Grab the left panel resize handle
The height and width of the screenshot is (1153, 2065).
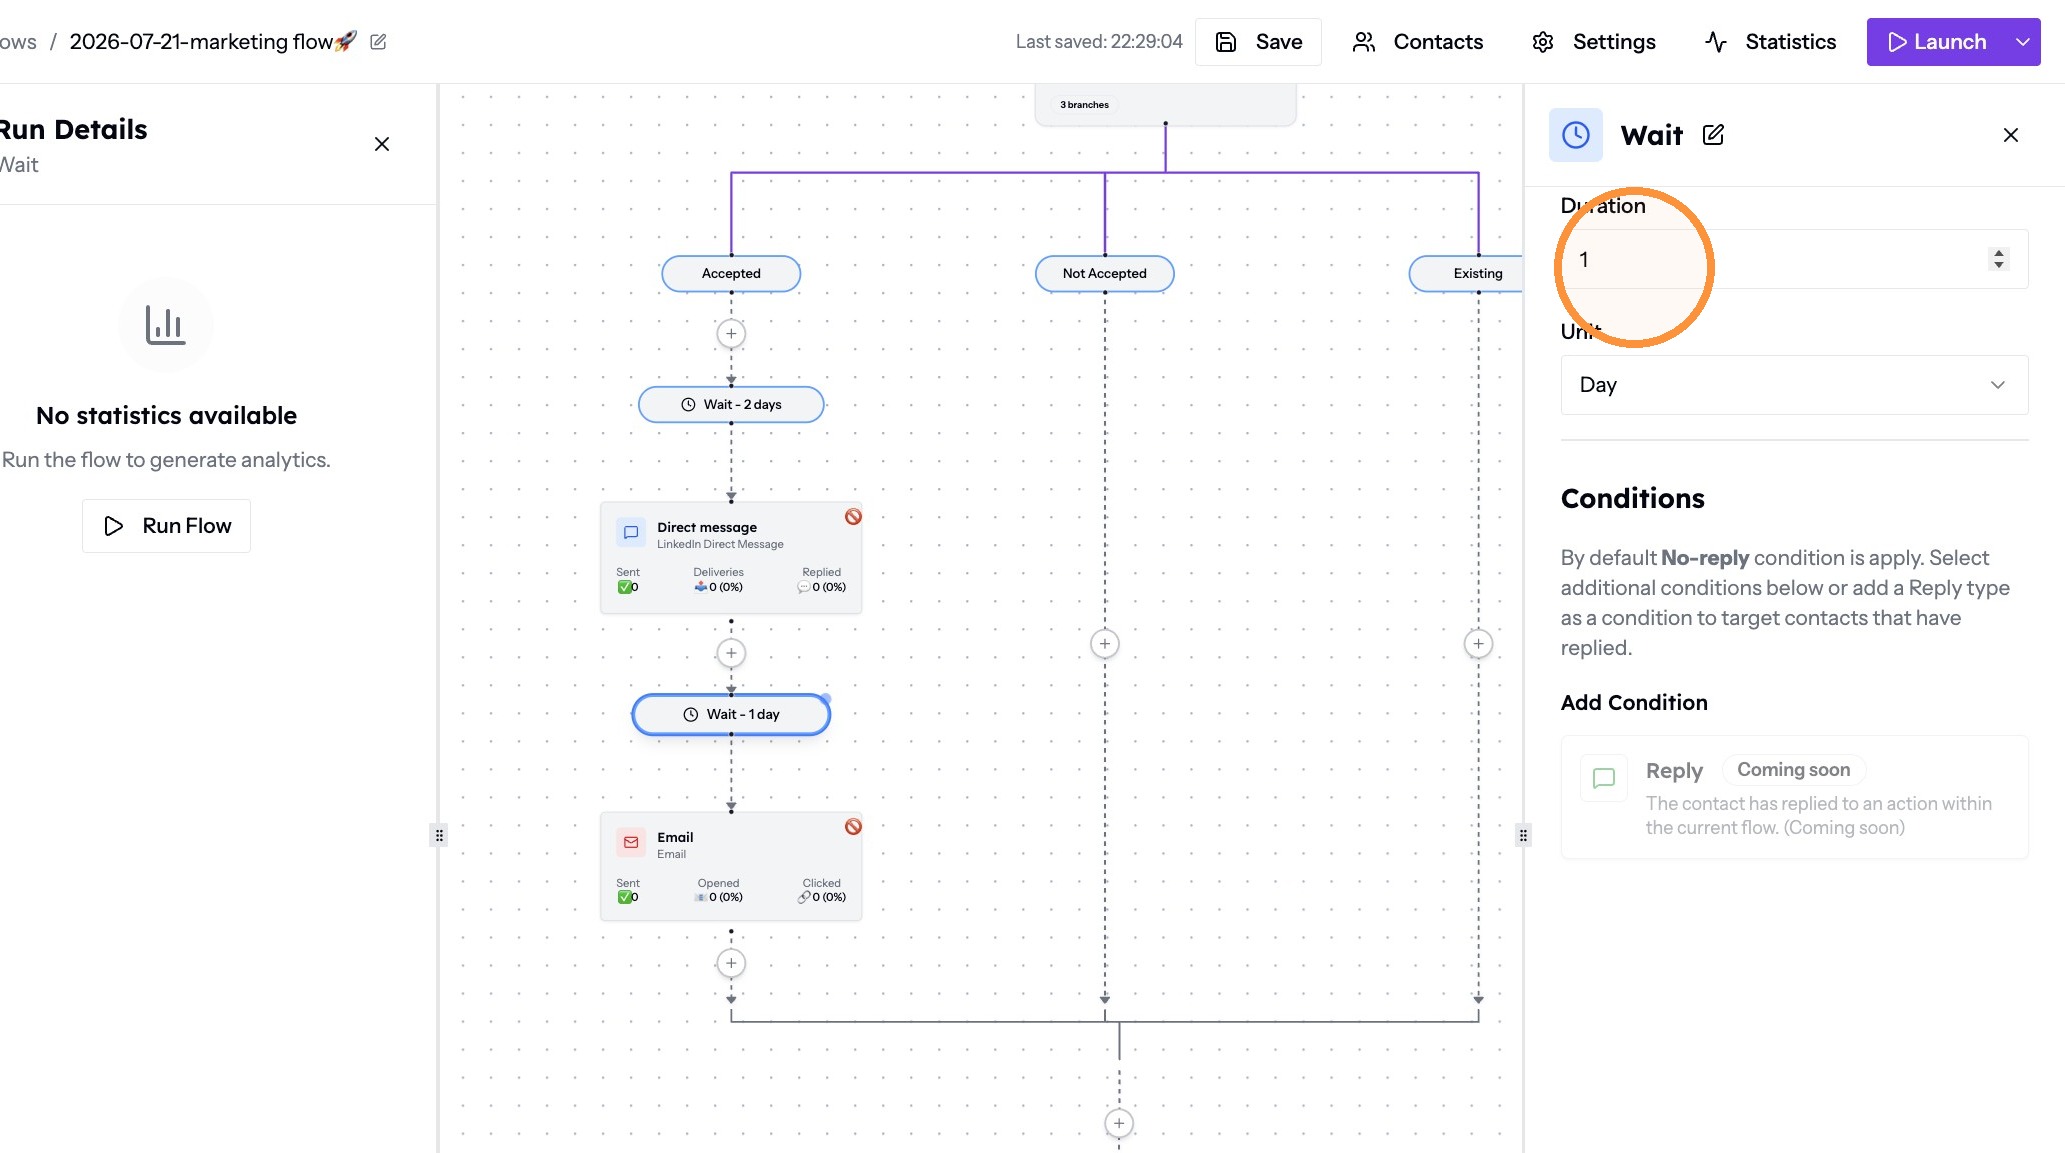point(439,835)
